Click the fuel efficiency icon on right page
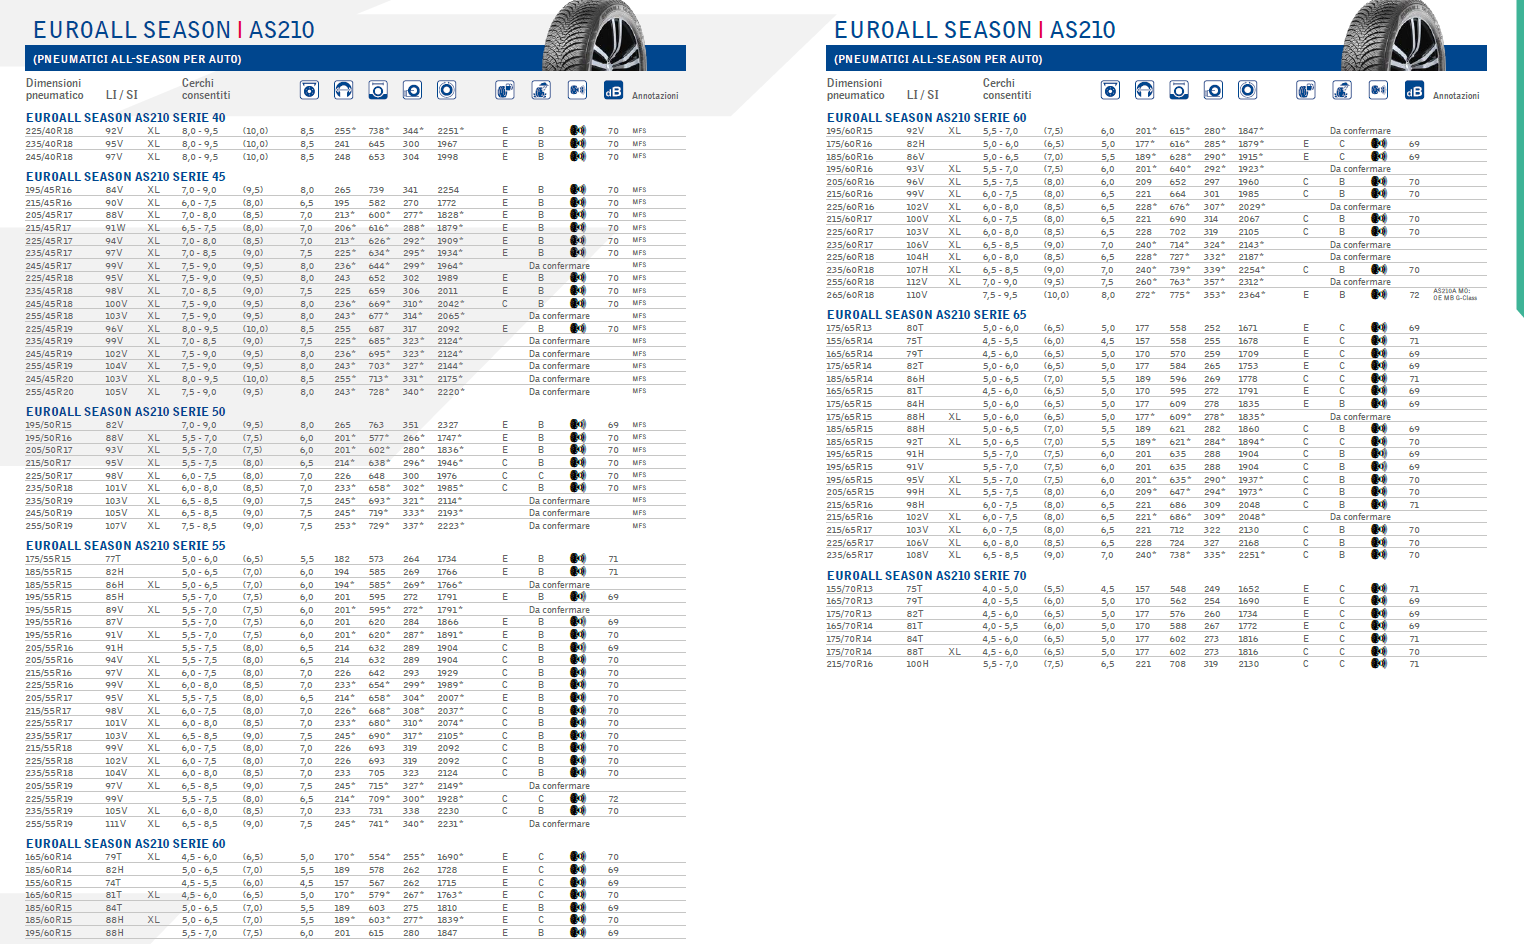1524x944 pixels. (1306, 91)
